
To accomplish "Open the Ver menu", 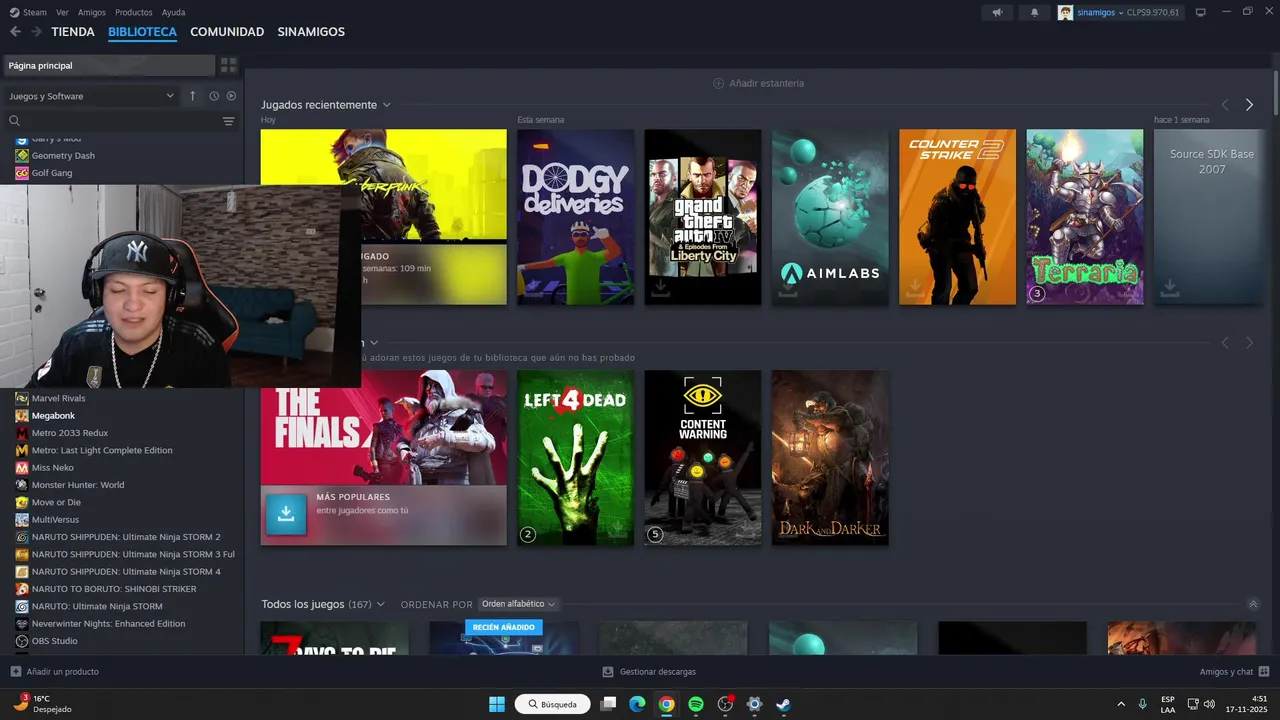I will tap(62, 12).
